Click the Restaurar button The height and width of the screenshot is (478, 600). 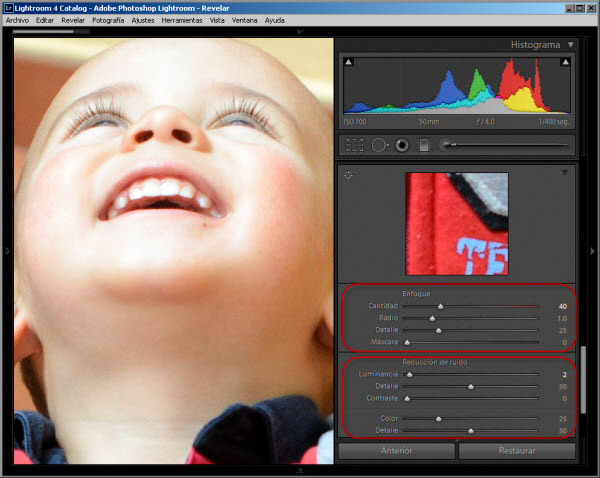(x=517, y=451)
